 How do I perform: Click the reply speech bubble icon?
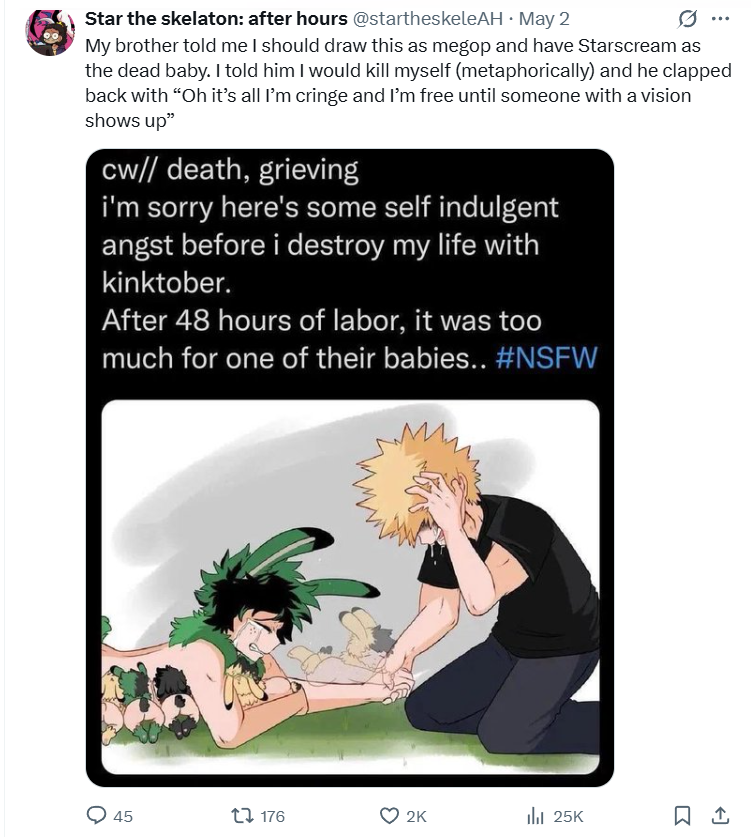click(96, 815)
